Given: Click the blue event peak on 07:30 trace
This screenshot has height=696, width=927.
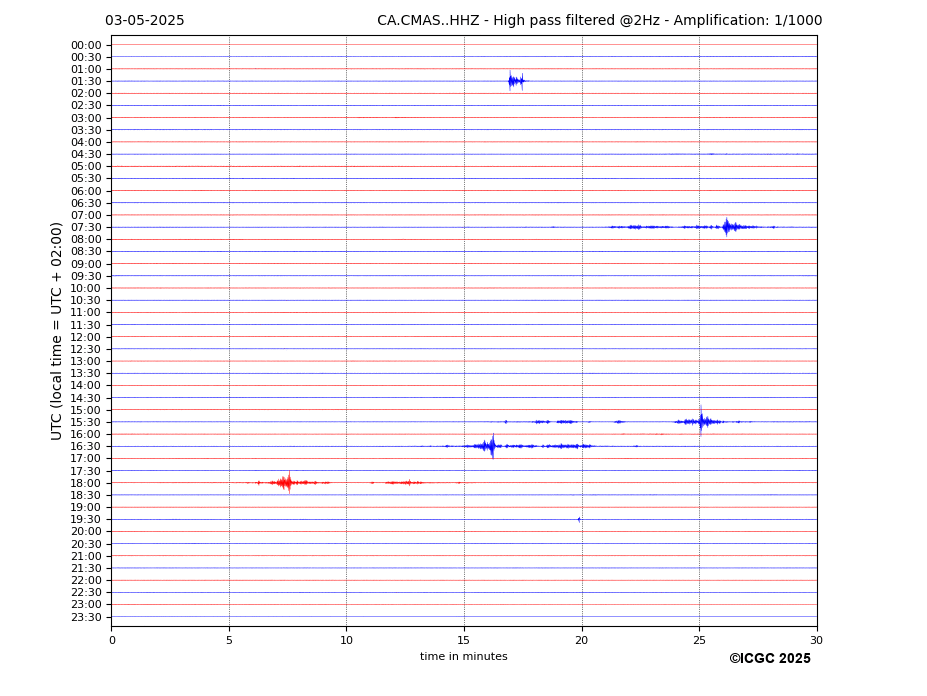Looking at the screenshot, I should pyautogui.click(x=727, y=227).
